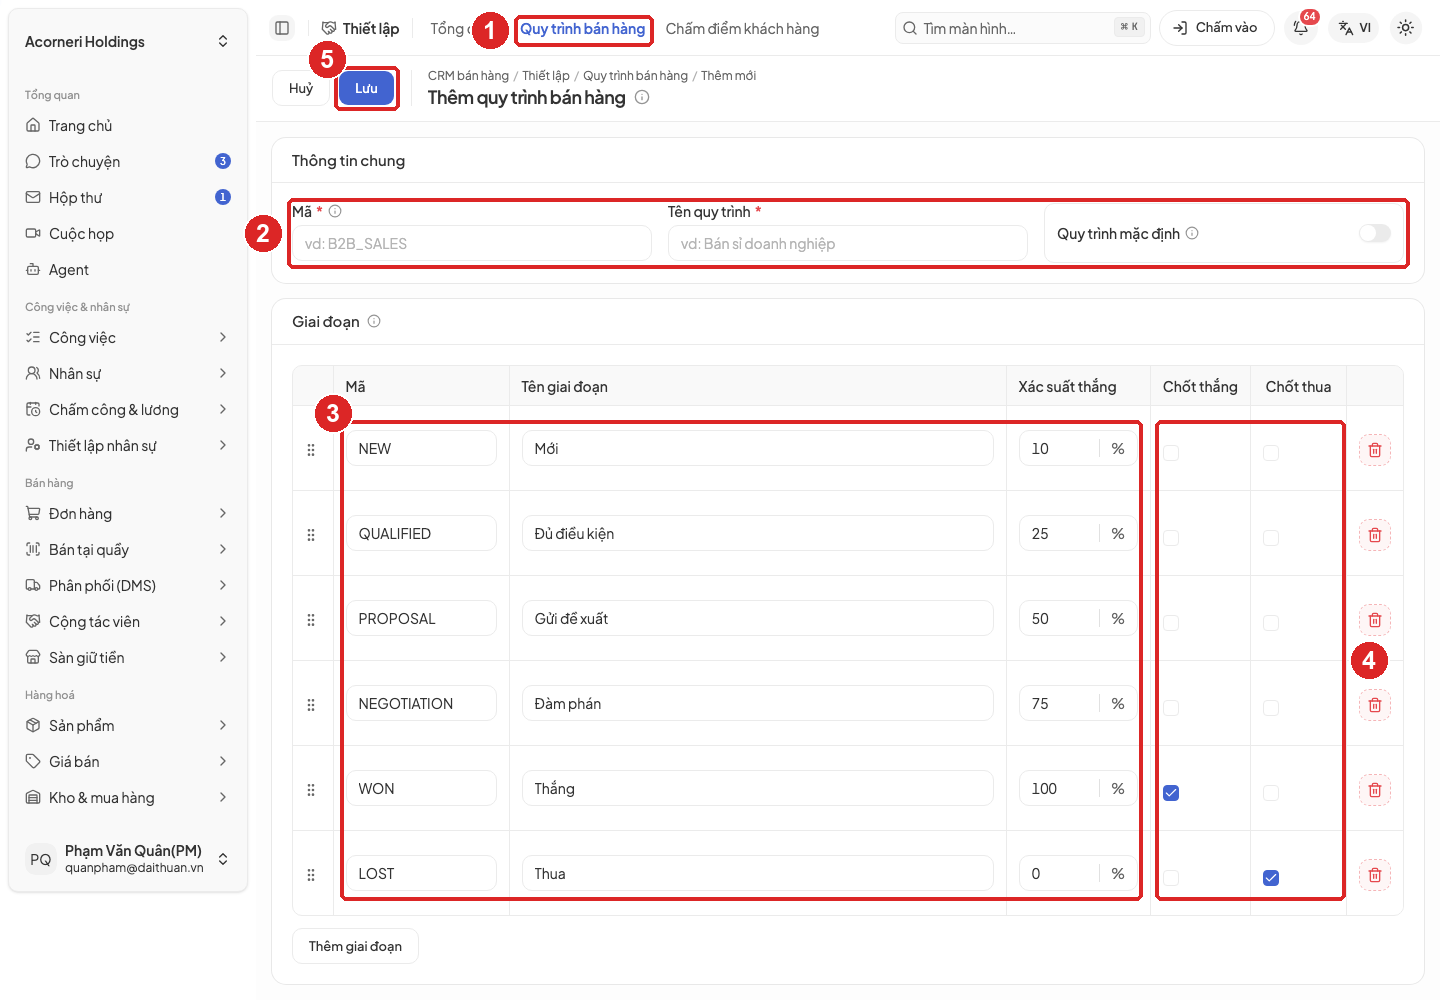This screenshot has width=1440, height=1000.
Task: Uncheck Chốt thắng for WON stage
Action: click(1171, 793)
